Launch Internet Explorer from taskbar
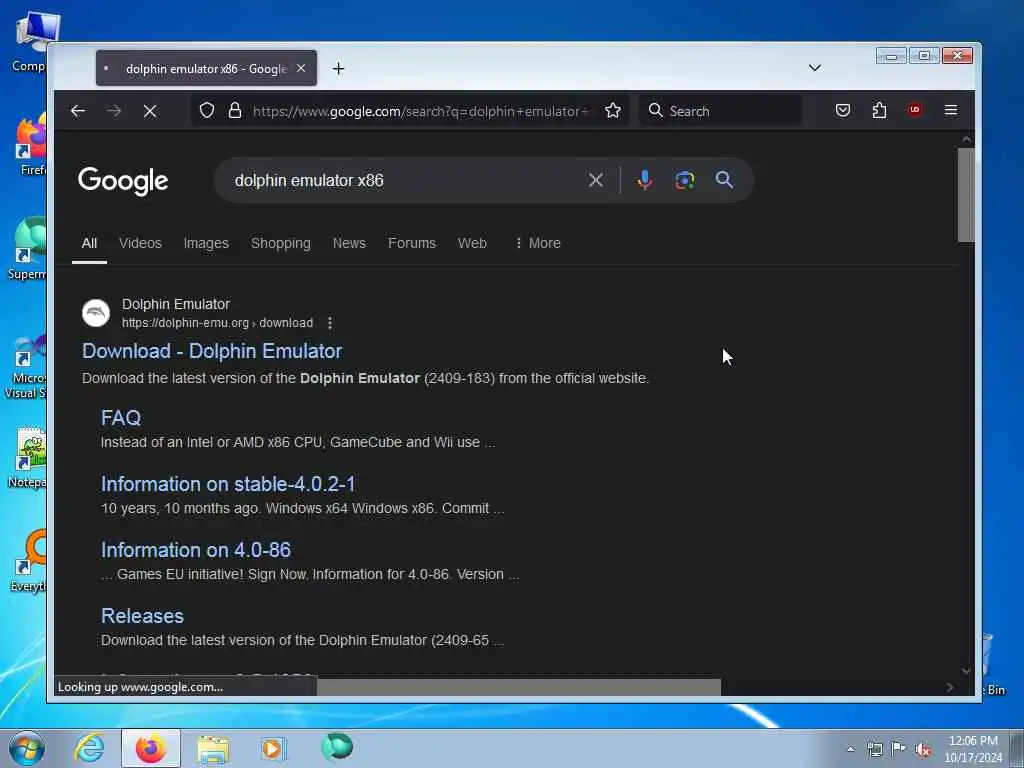The height and width of the screenshot is (768, 1024). coord(89,748)
